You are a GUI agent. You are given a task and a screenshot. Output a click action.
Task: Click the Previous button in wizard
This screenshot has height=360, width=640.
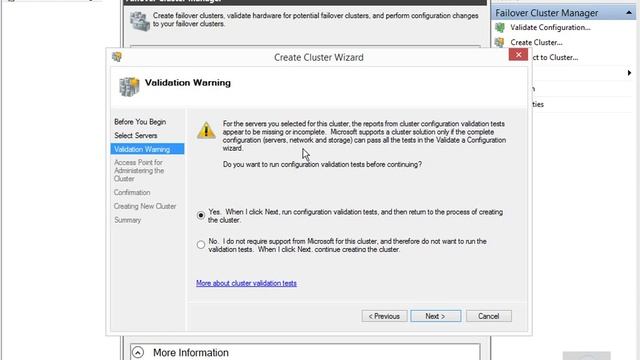click(x=384, y=316)
